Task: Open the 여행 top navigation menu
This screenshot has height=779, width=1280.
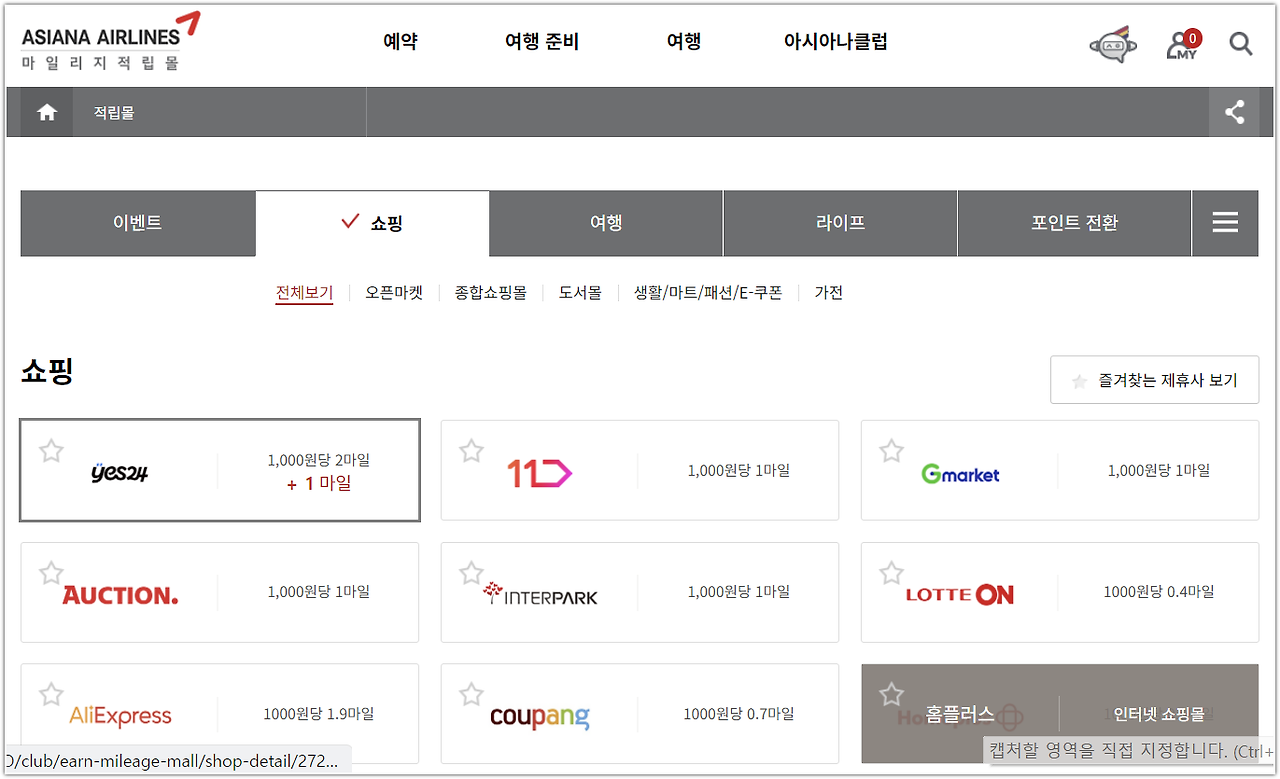Action: coord(684,42)
